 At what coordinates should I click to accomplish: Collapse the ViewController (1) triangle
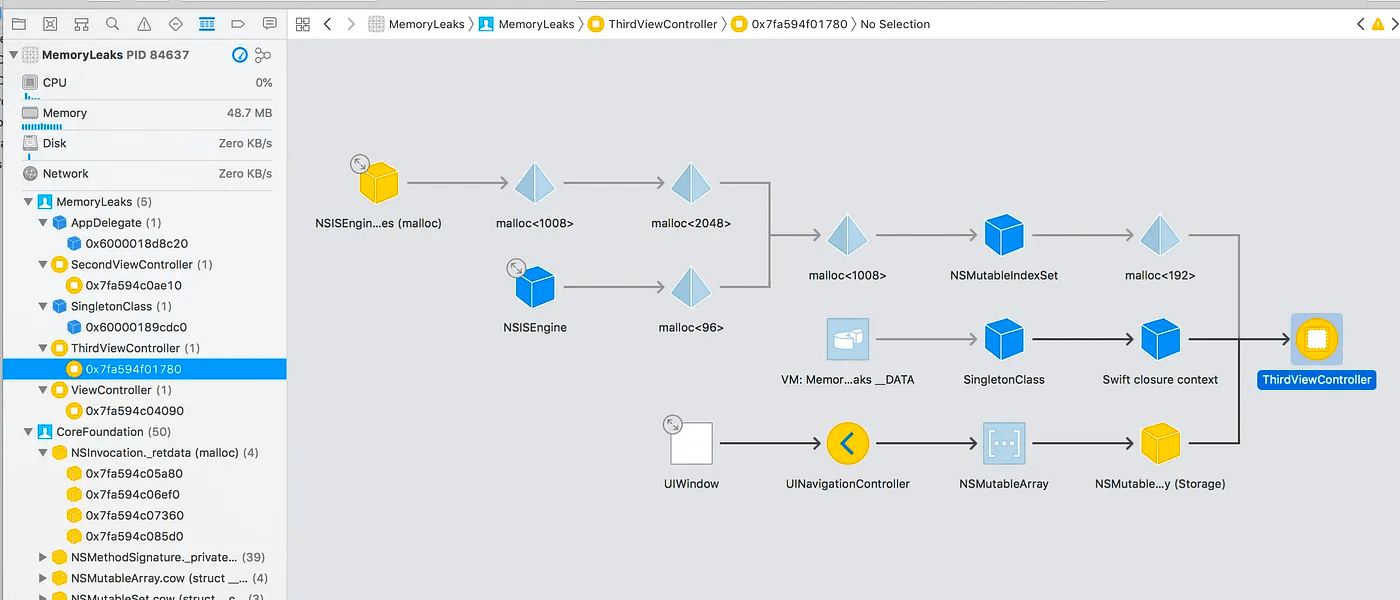pos(43,390)
